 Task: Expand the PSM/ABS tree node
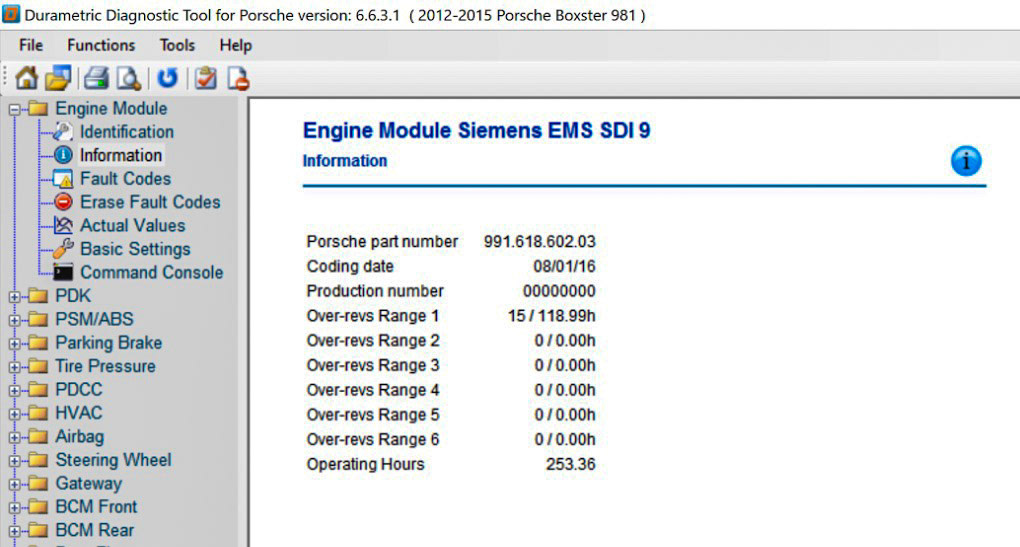14,320
